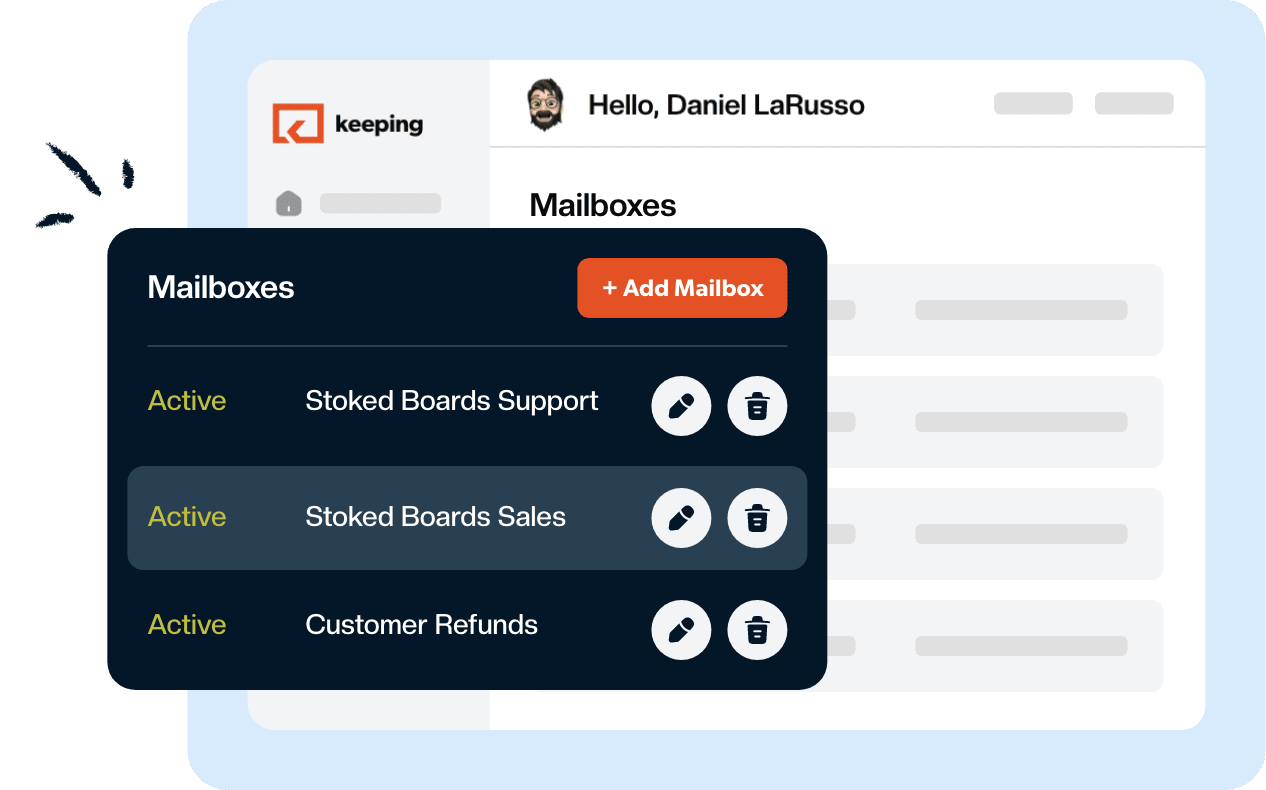Click the Mailboxes page title
Screen dimensions: 1266x790
coord(602,205)
